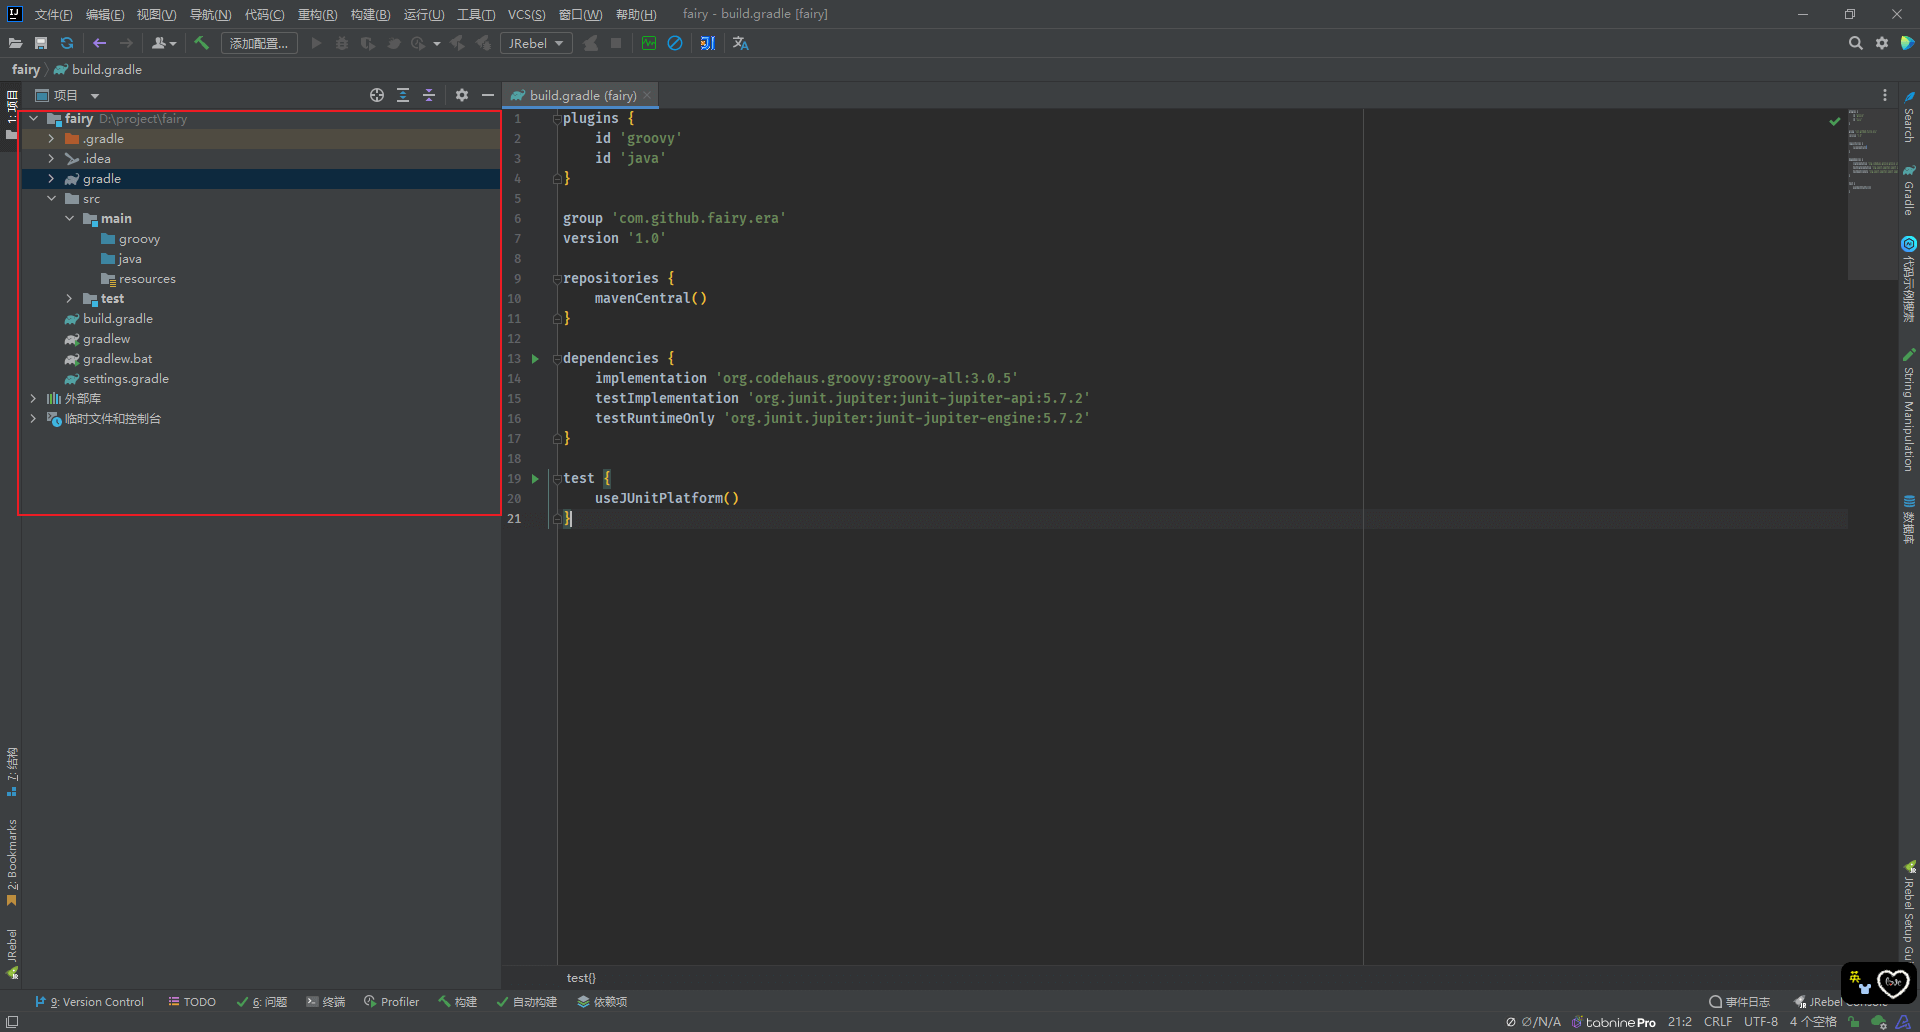Open Search Everywhere magnifier icon
This screenshot has height=1032, width=1920.
point(1856,43)
